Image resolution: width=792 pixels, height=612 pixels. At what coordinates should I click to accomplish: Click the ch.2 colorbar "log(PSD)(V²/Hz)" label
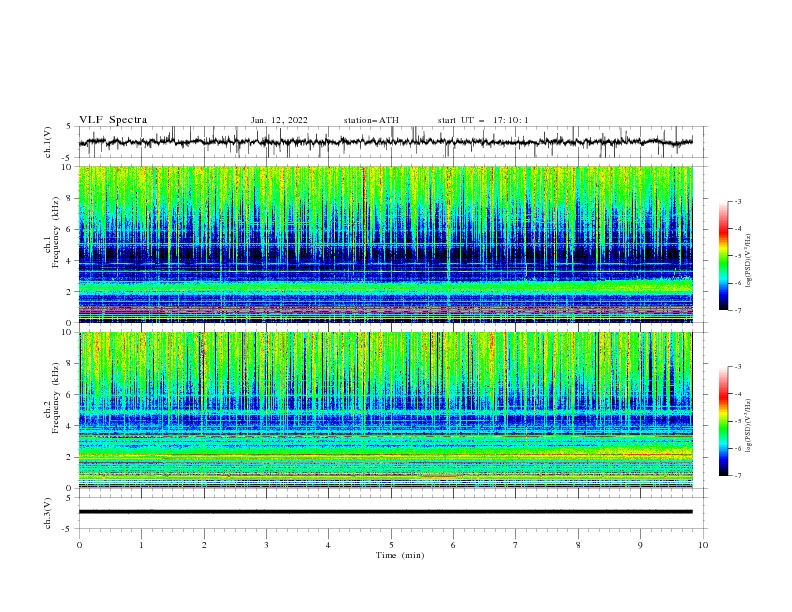tap(749, 426)
